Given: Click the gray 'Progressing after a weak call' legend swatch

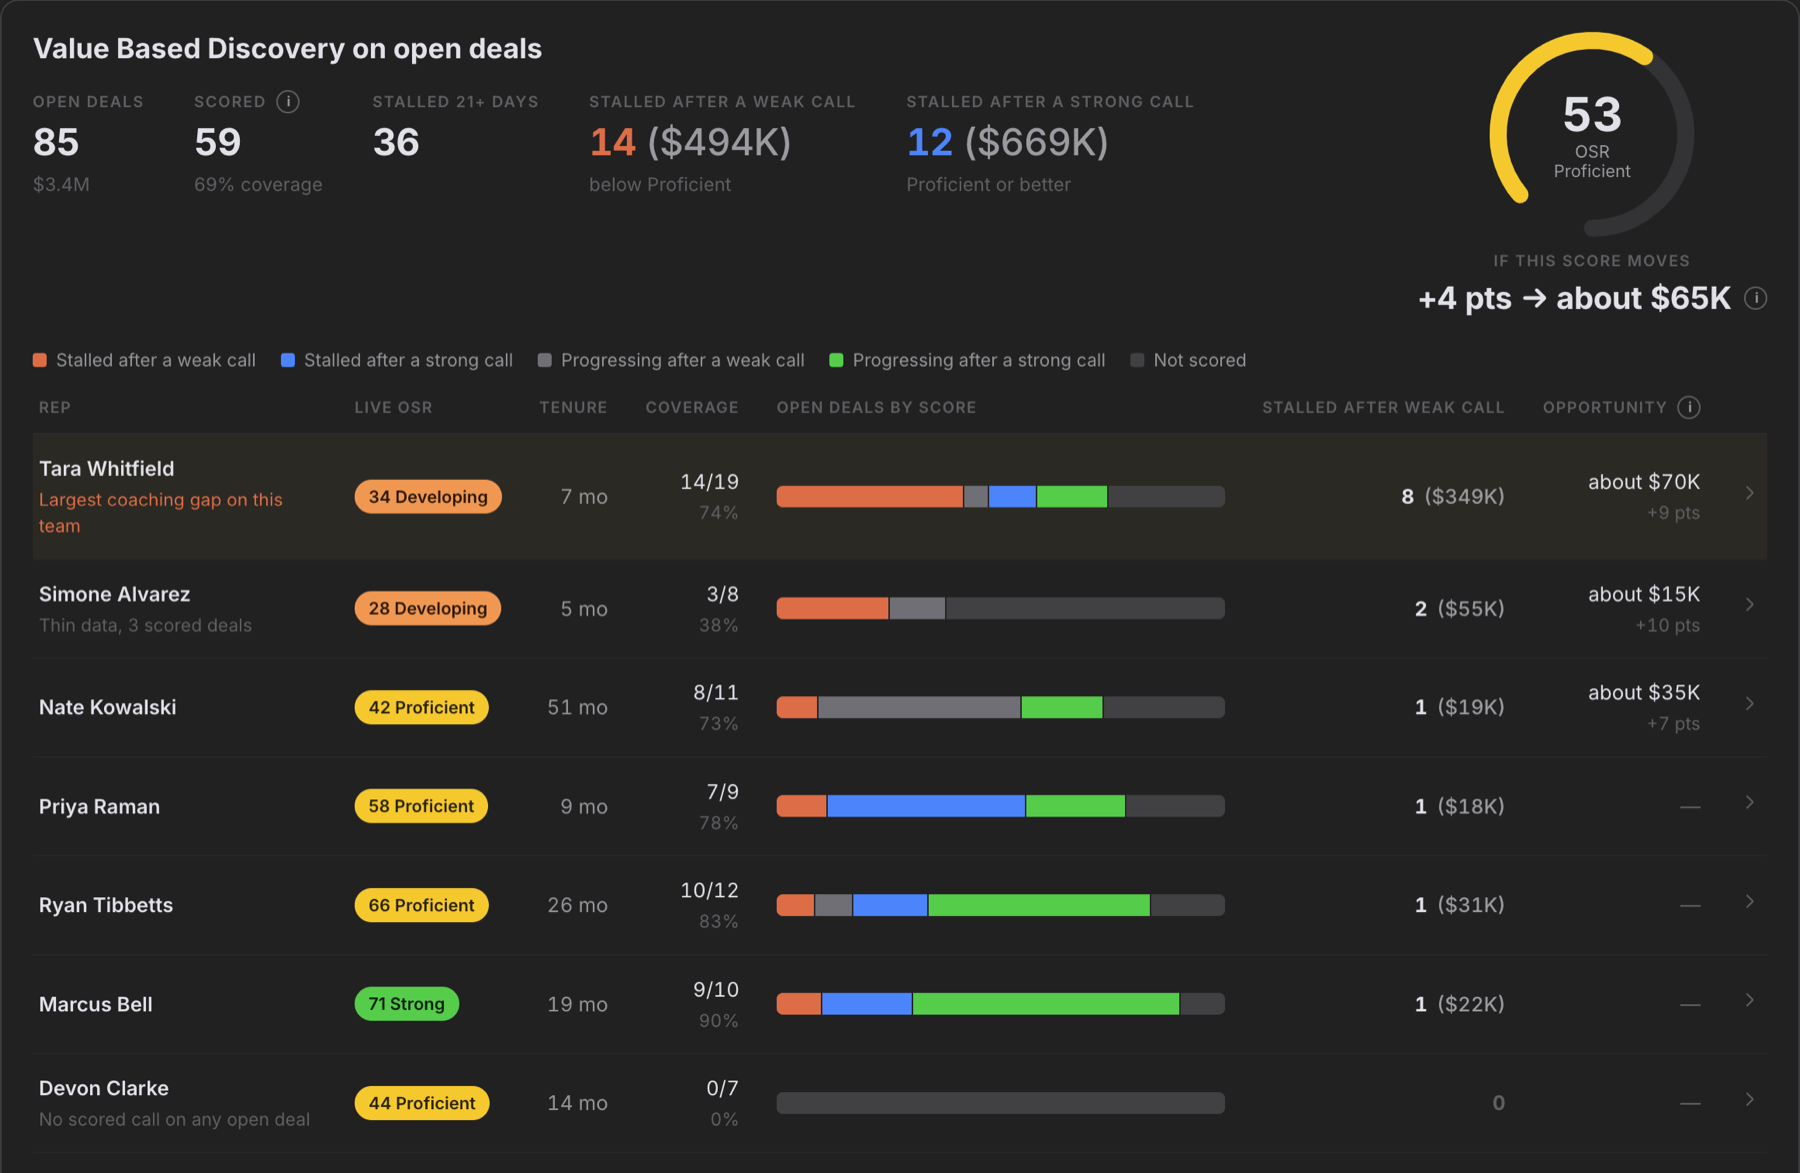Looking at the screenshot, I should [545, 360].
